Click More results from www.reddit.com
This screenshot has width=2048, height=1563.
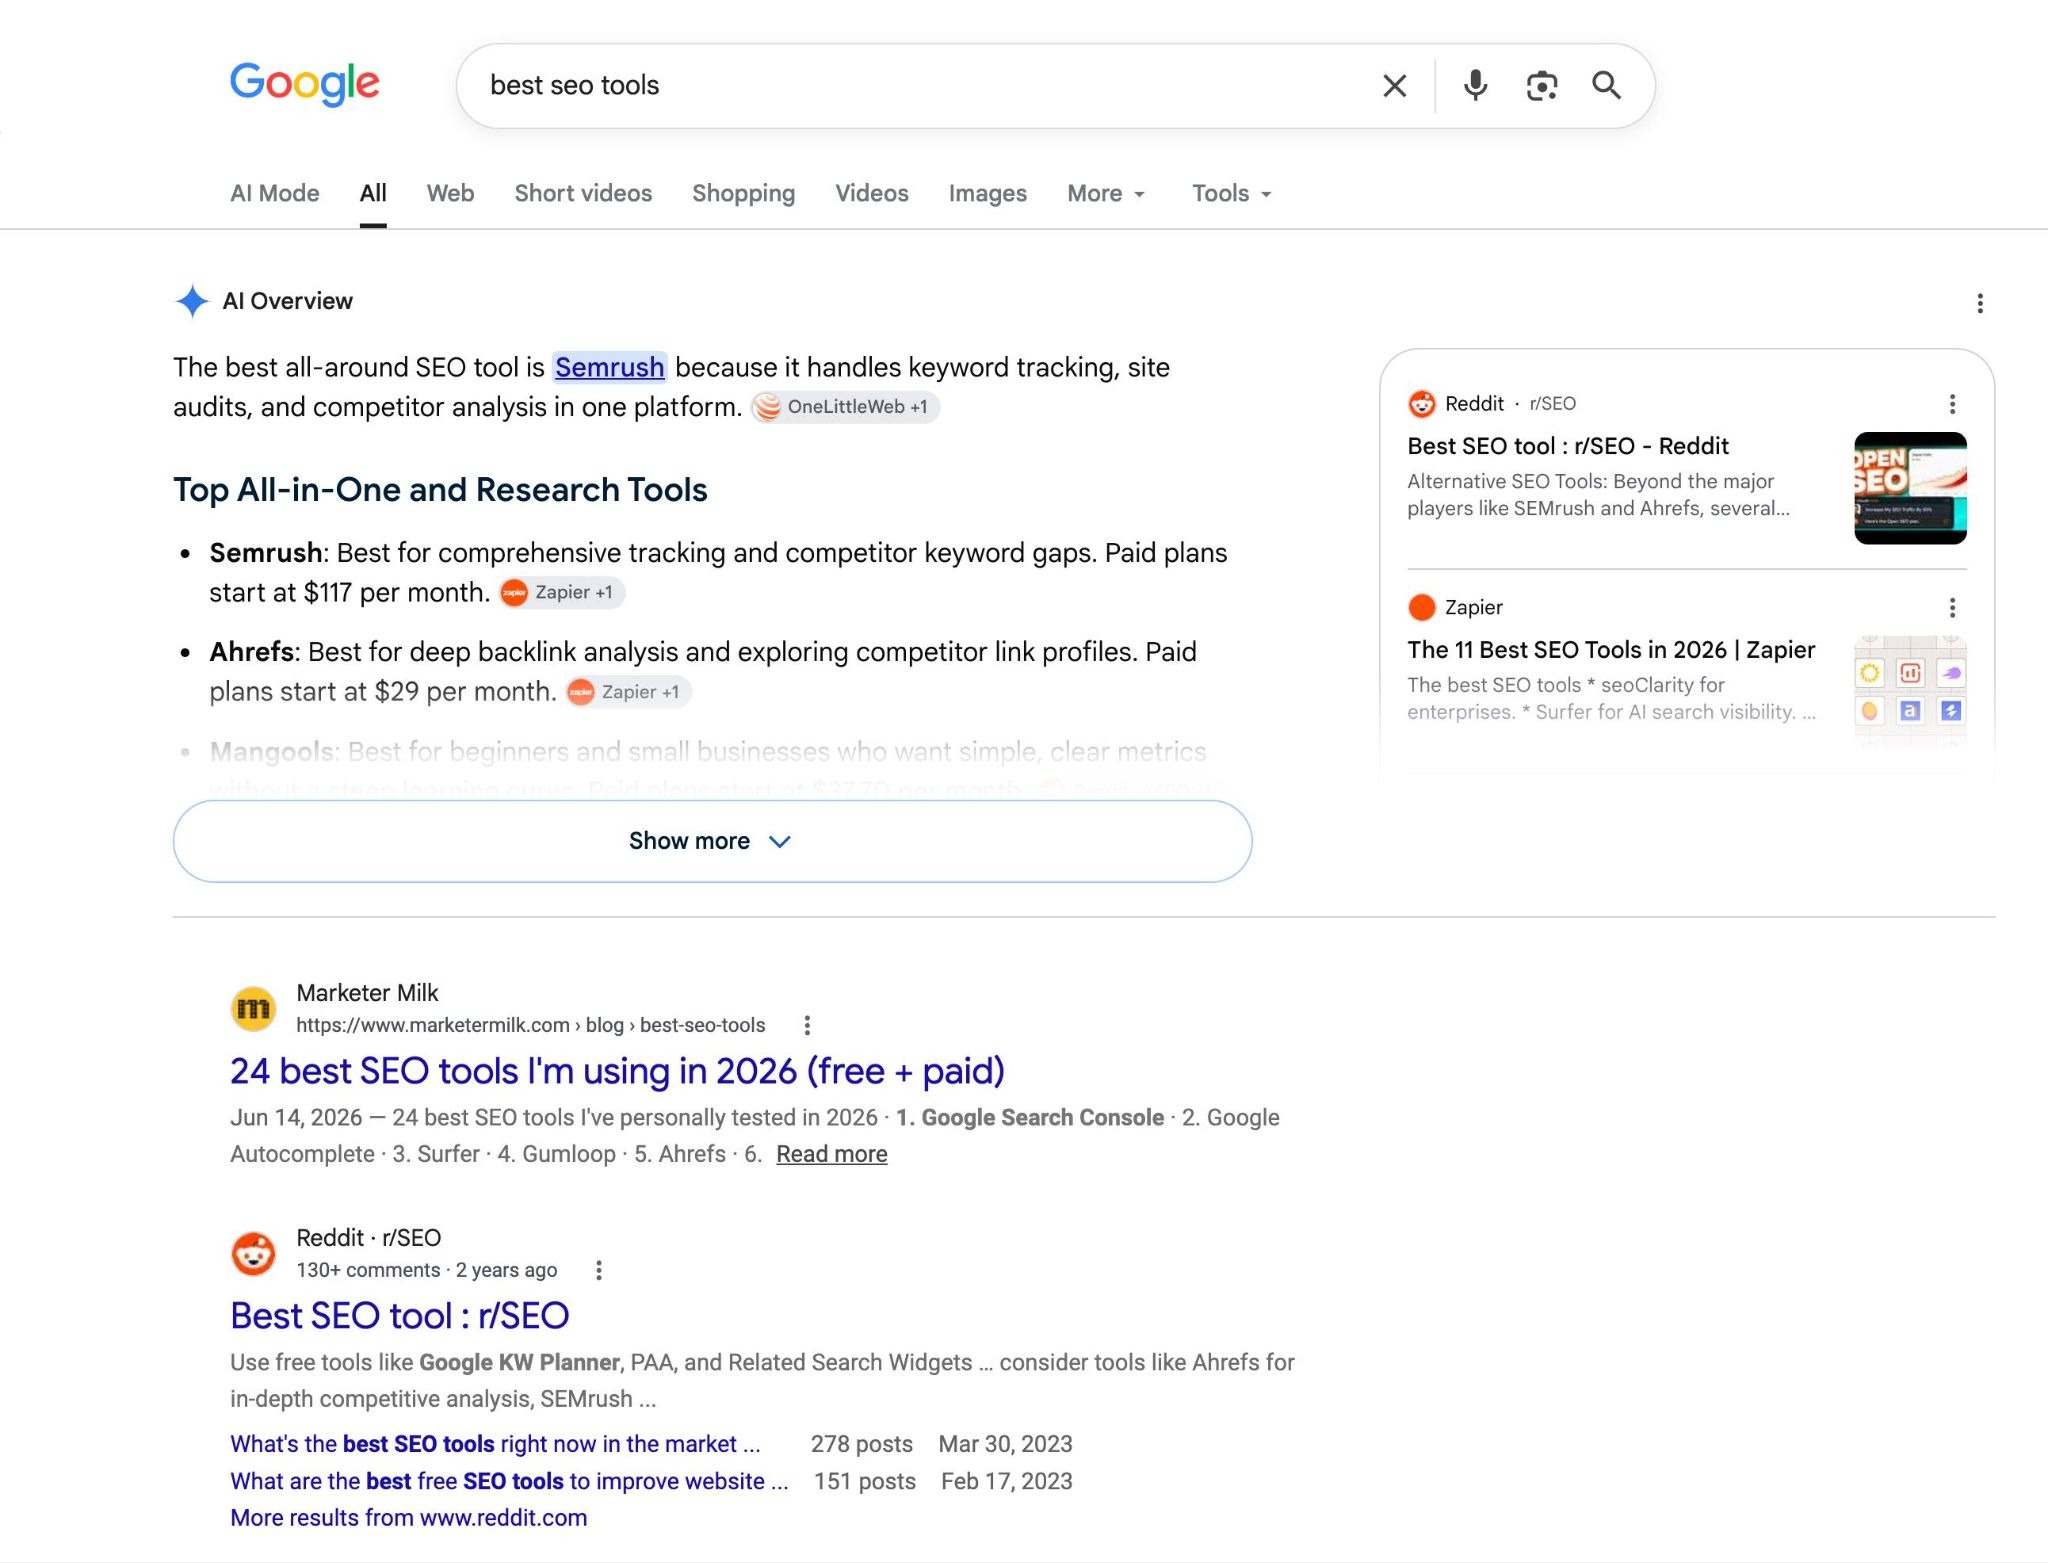pyautogui.click(x=408, y=1518)
